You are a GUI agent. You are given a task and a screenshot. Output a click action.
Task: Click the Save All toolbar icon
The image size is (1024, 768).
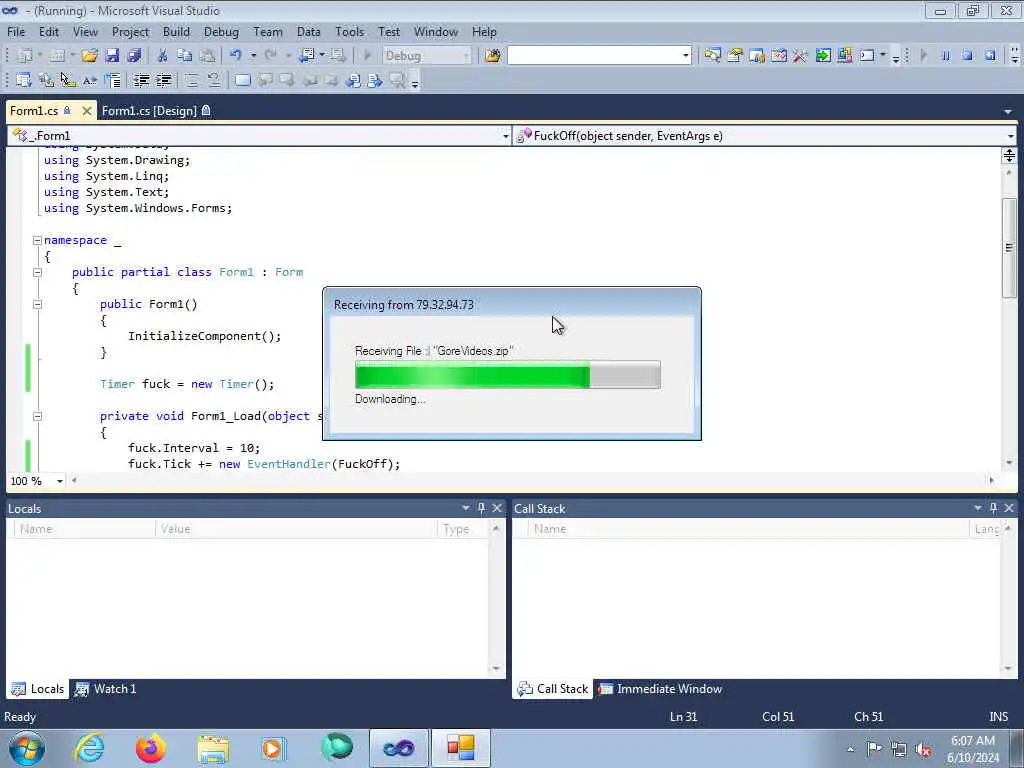point(134,56)
